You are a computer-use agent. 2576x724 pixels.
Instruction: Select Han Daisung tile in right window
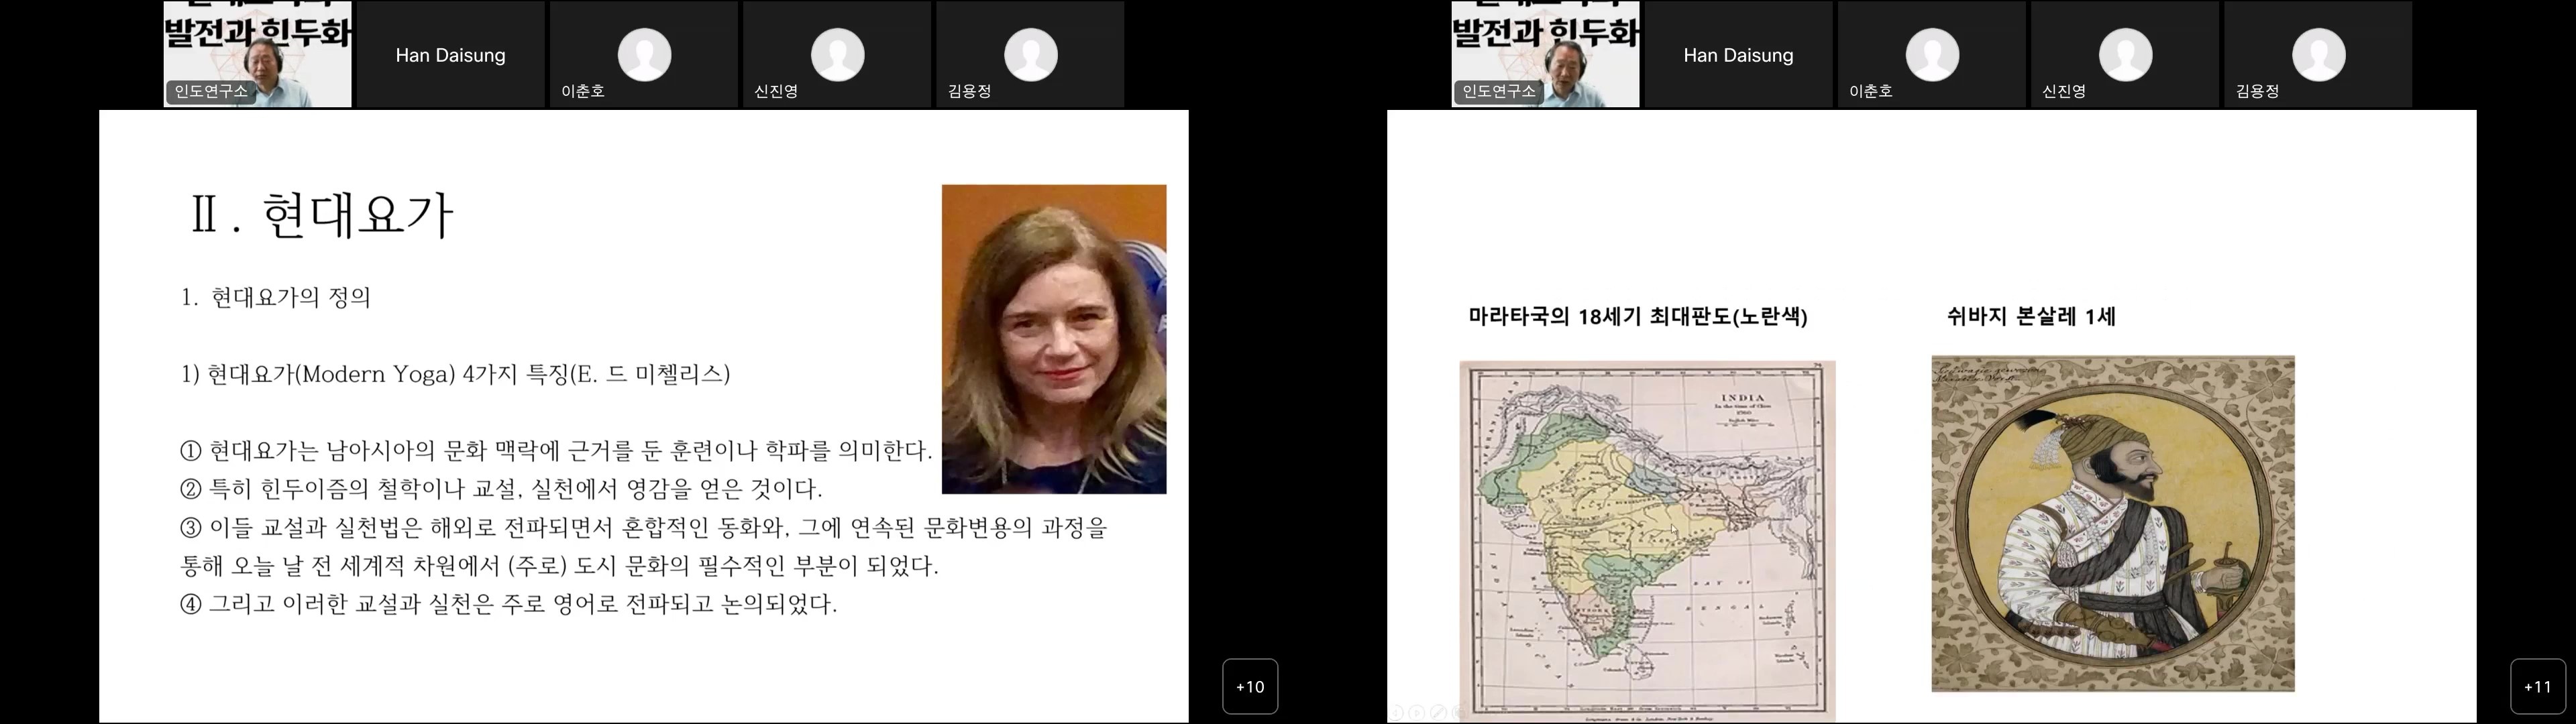tap(1739, 53)
